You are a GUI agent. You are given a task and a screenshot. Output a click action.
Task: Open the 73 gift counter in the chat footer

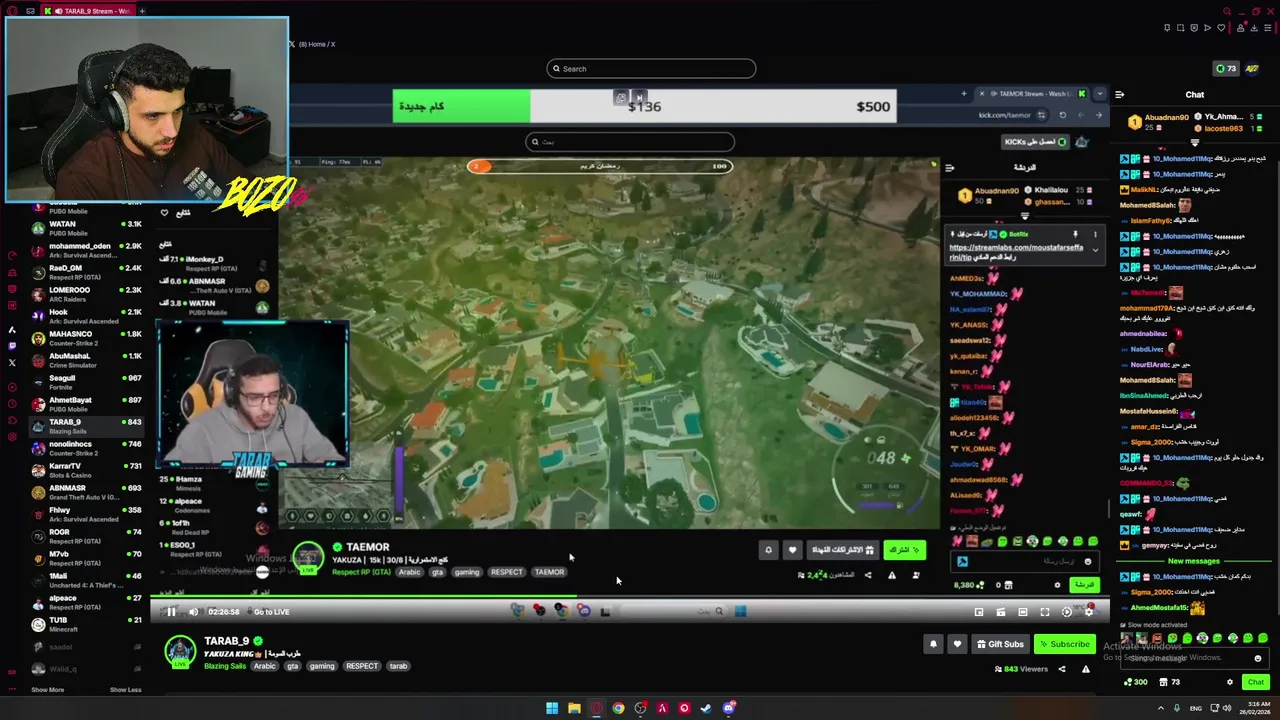(x=1170, y=682)
